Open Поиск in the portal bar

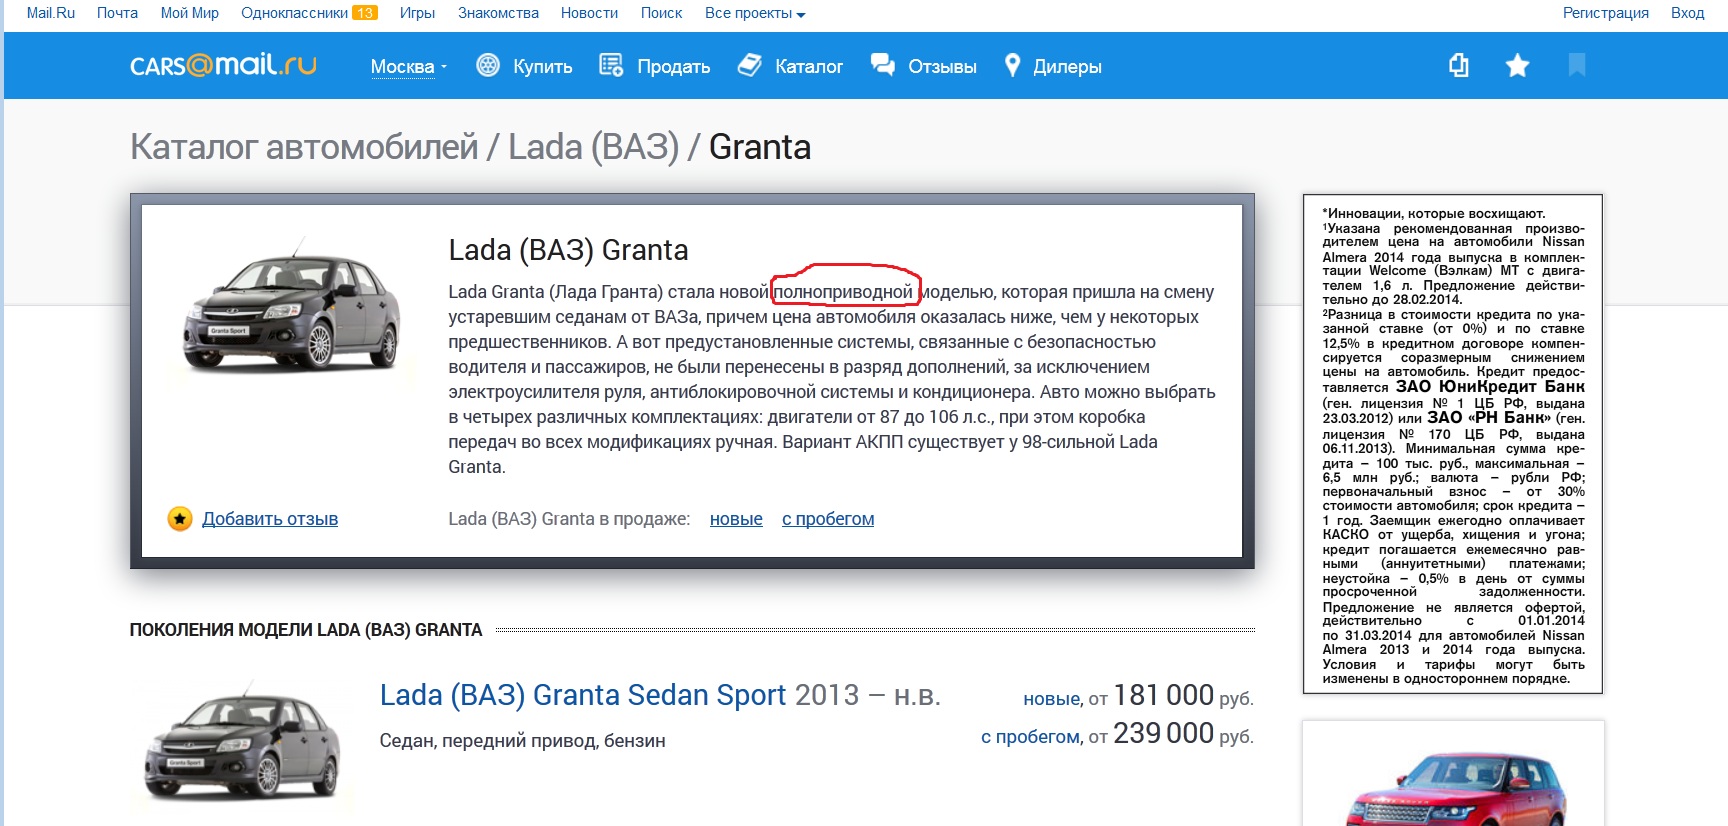661,13
